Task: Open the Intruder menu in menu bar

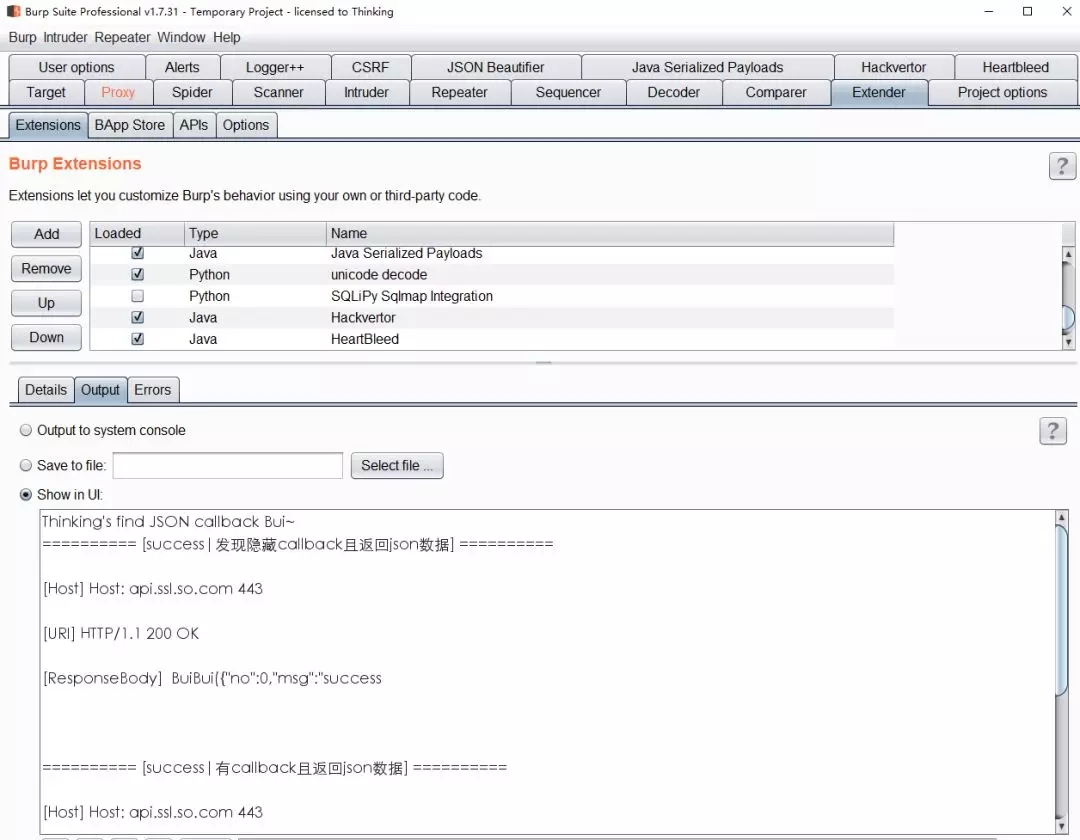Action: pos(65,37)
